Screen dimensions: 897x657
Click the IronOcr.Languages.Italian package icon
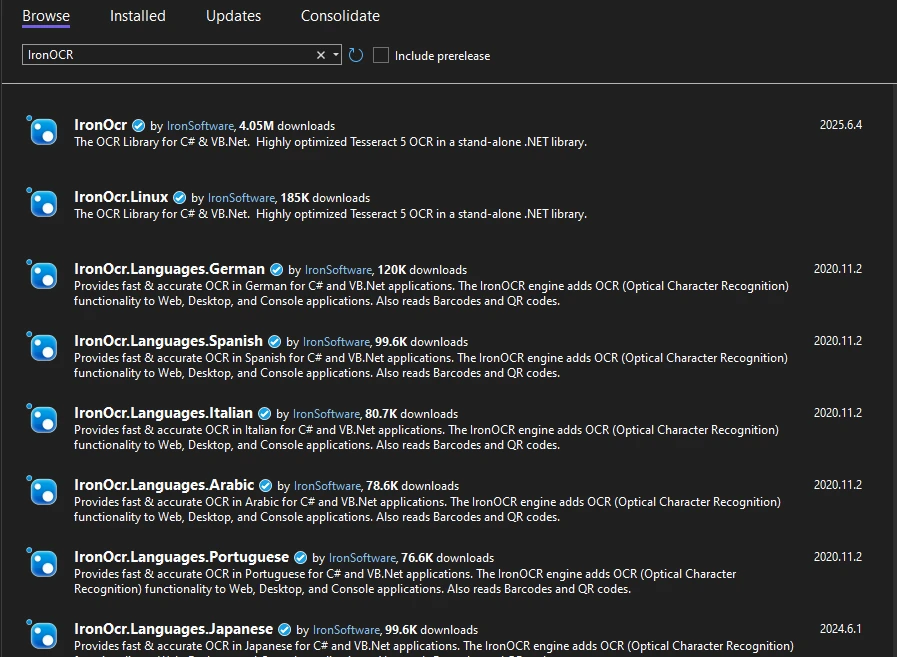43,420
